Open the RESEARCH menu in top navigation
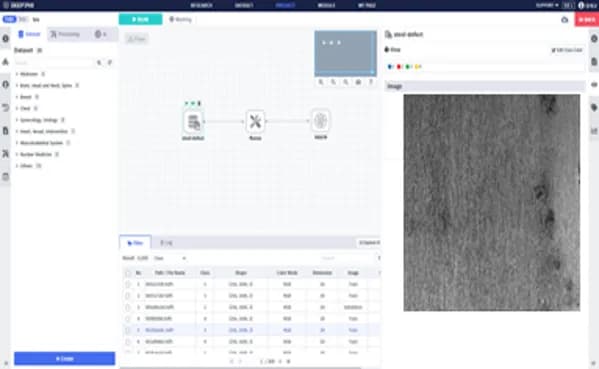The image size is (599, 369). 202,5
